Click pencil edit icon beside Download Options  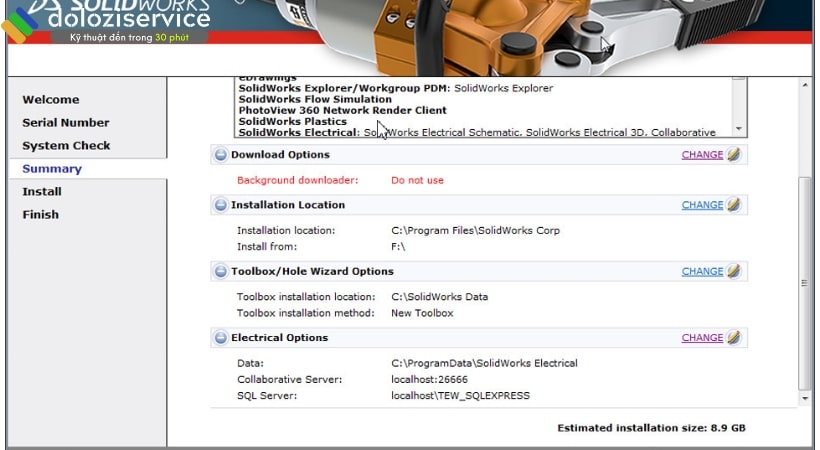pos(734,154)
